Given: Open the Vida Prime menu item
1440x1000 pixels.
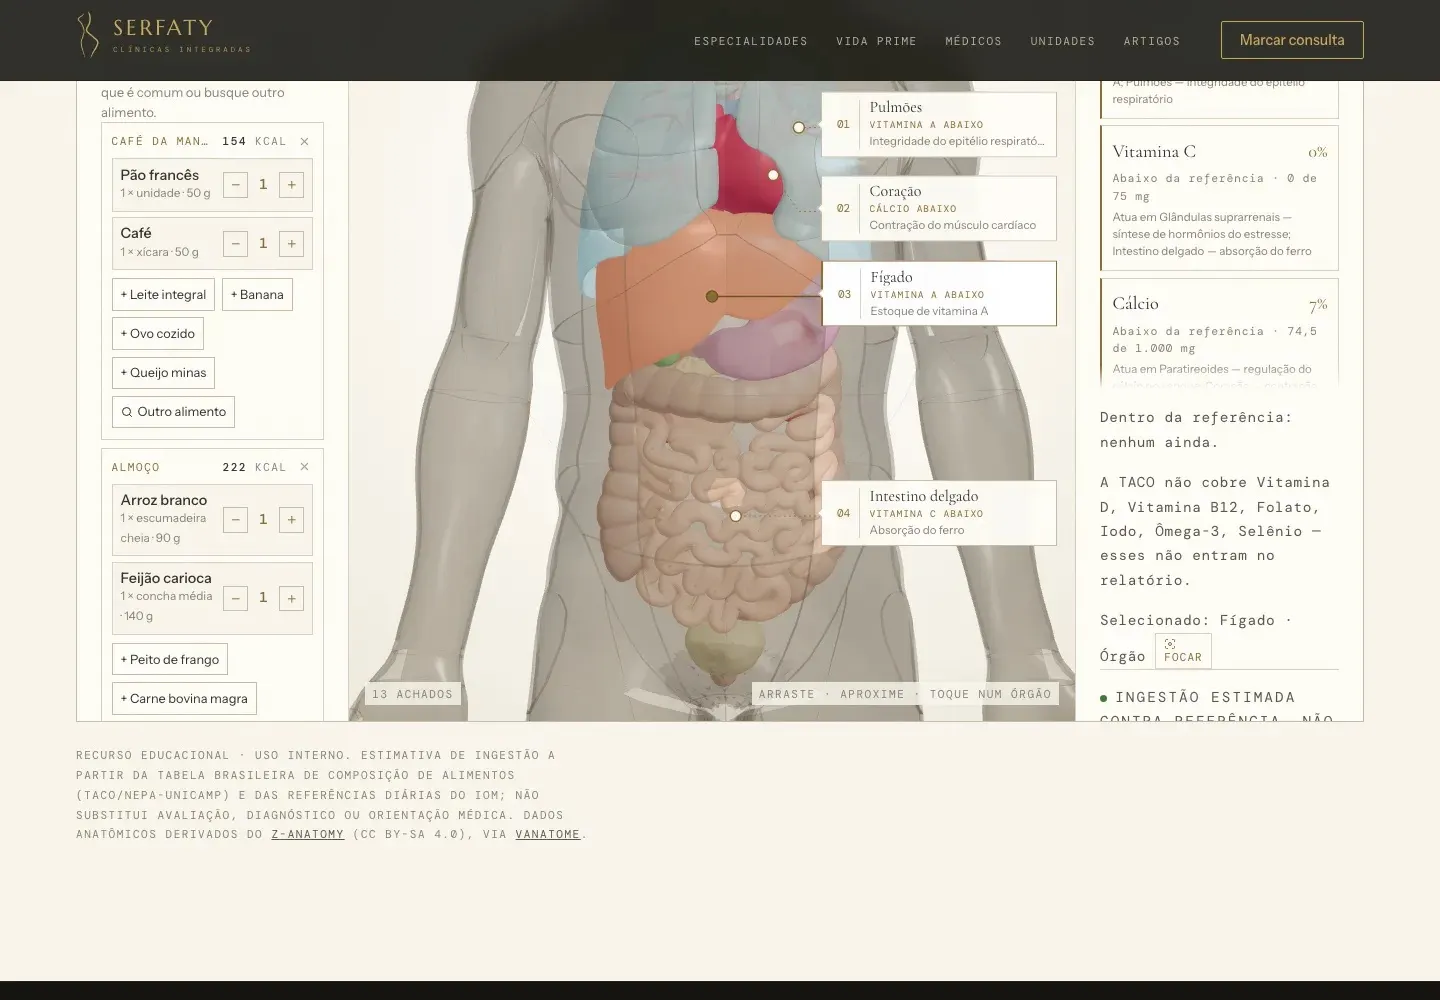Looking at the screenshot, I should (x=876, y=41).
